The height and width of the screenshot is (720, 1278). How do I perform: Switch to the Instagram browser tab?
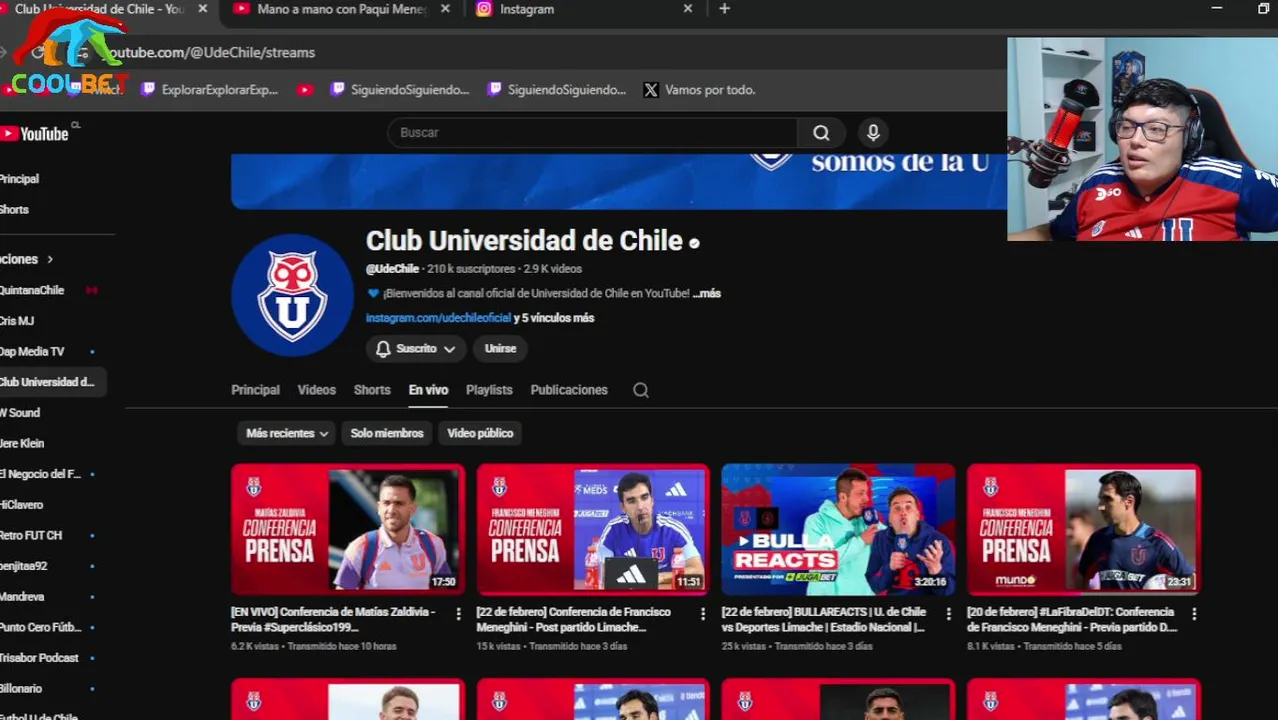(x=580, y=9)
